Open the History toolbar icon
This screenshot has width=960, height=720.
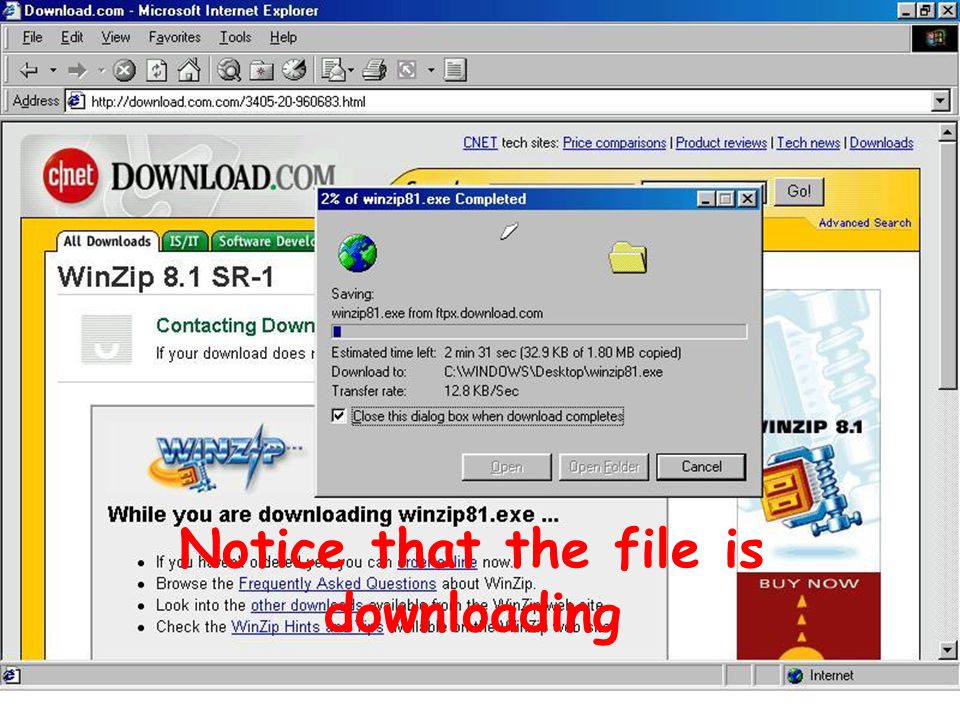pos(294,70)
